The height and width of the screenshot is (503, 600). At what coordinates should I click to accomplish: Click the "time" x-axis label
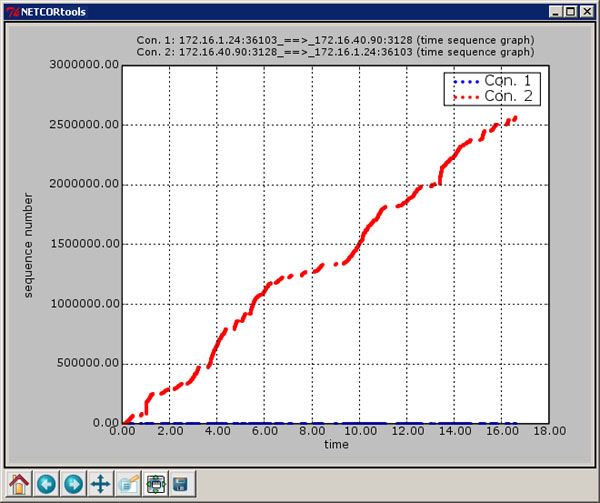[336, 444]
